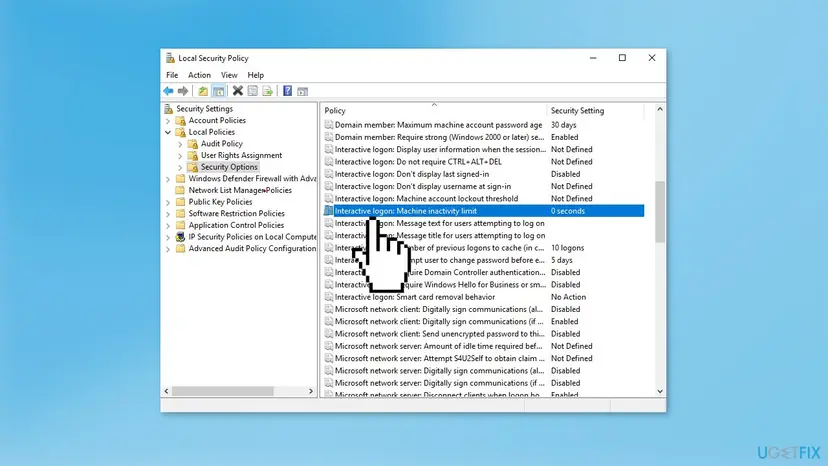The image size is (828, 466).
Task: Click icon of Interactive logon: Don't display last signed-in
Action: point(328,174)
